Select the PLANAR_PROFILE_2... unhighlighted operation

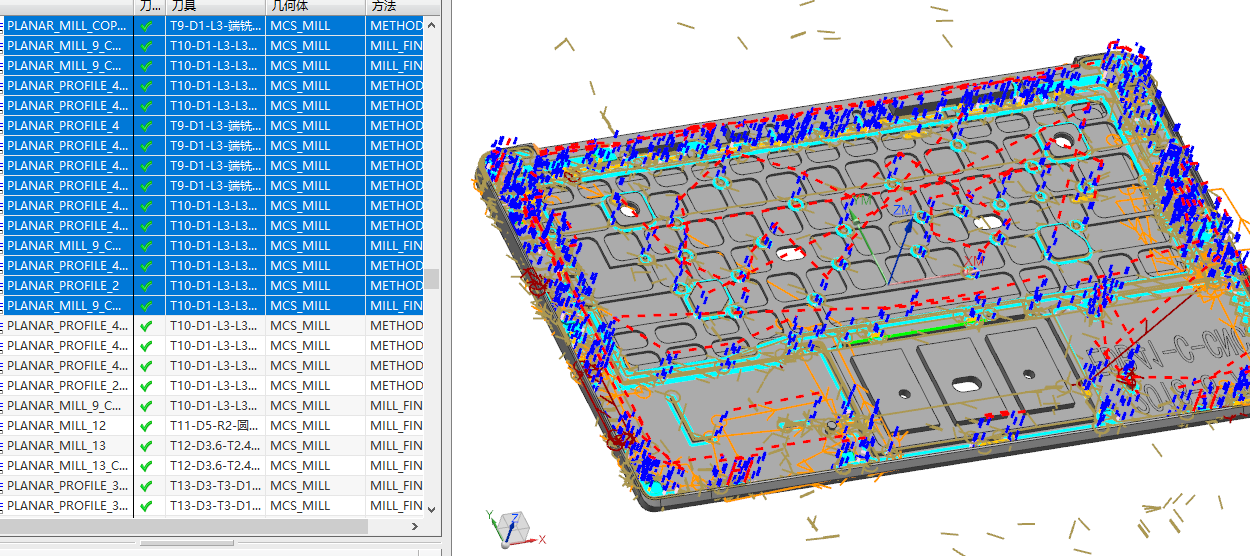(212, 385)
